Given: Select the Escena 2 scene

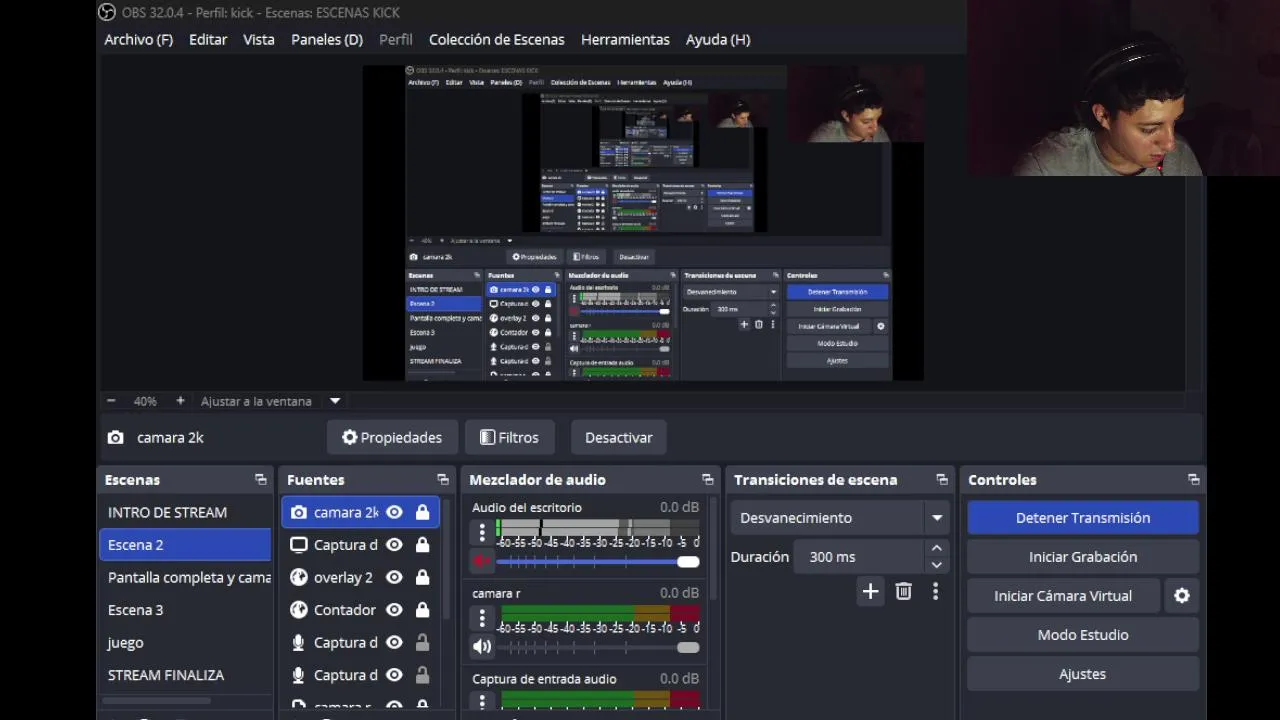Looking at the screenshot, I should (186, 545).
